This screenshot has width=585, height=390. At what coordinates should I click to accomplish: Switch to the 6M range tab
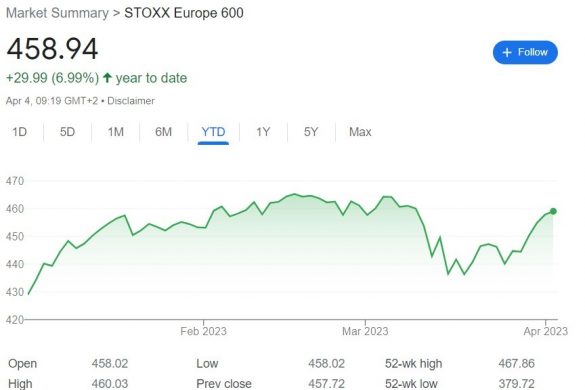coord(163,132)
